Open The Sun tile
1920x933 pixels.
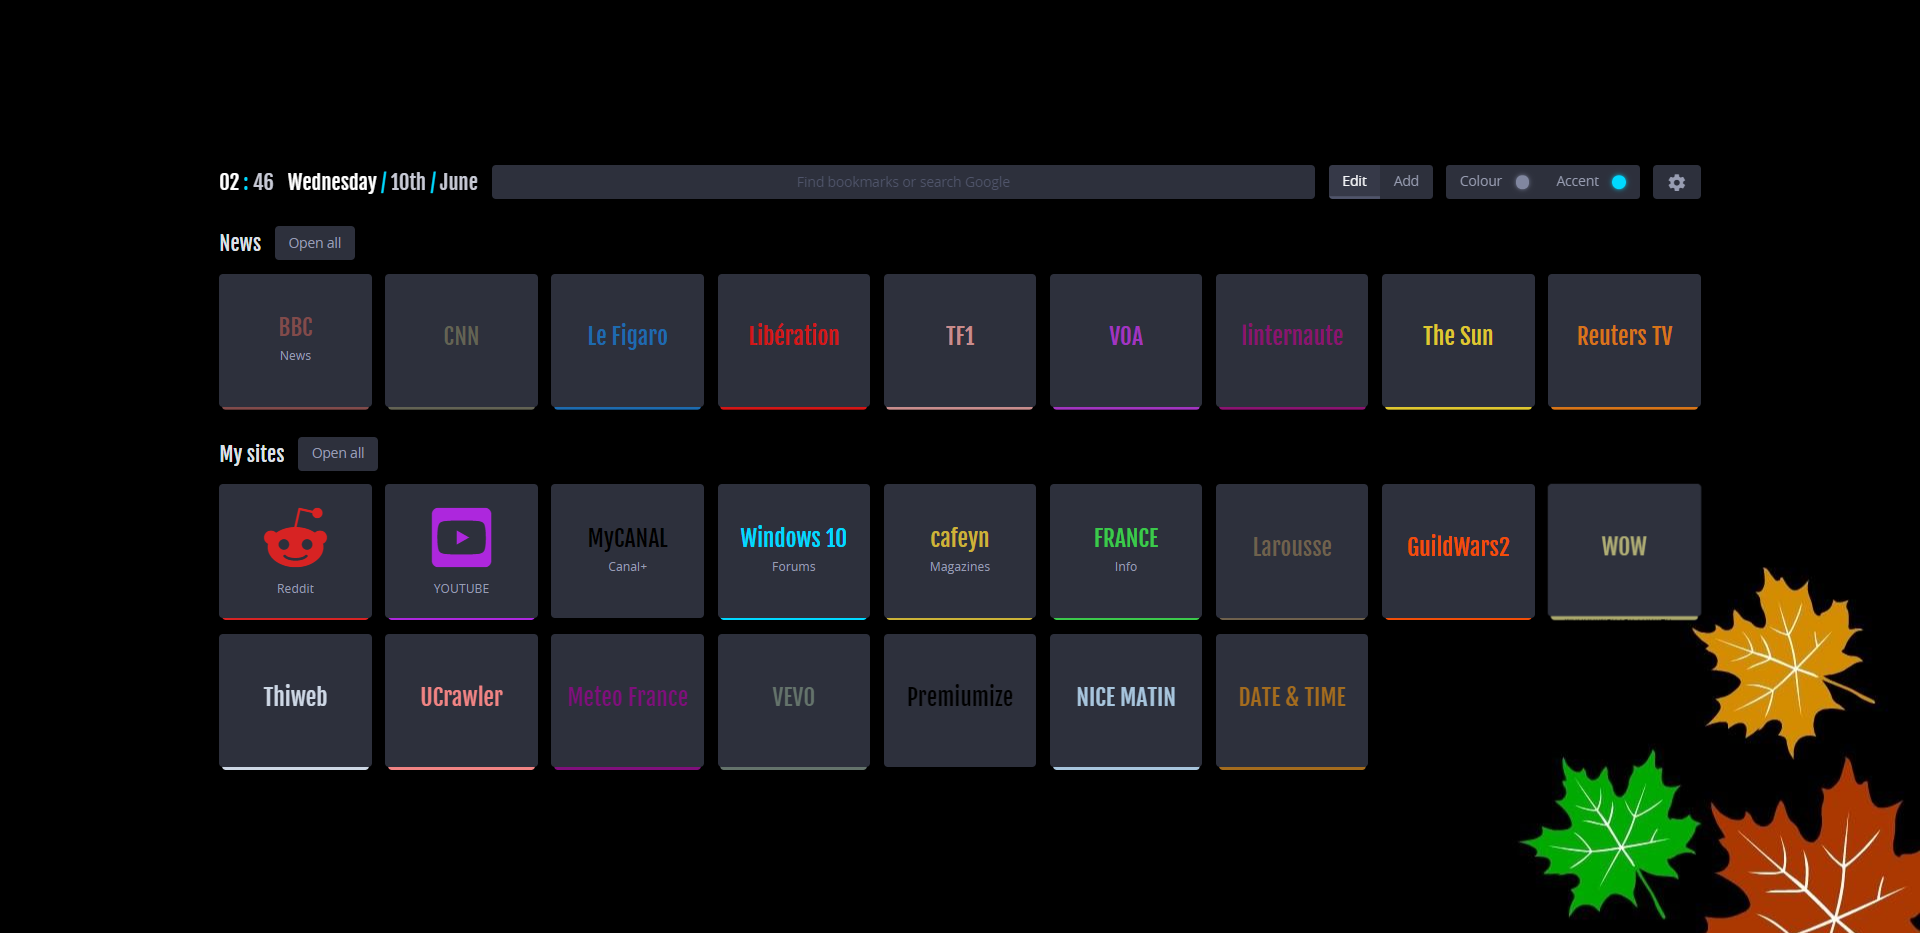coord(1458,341)
